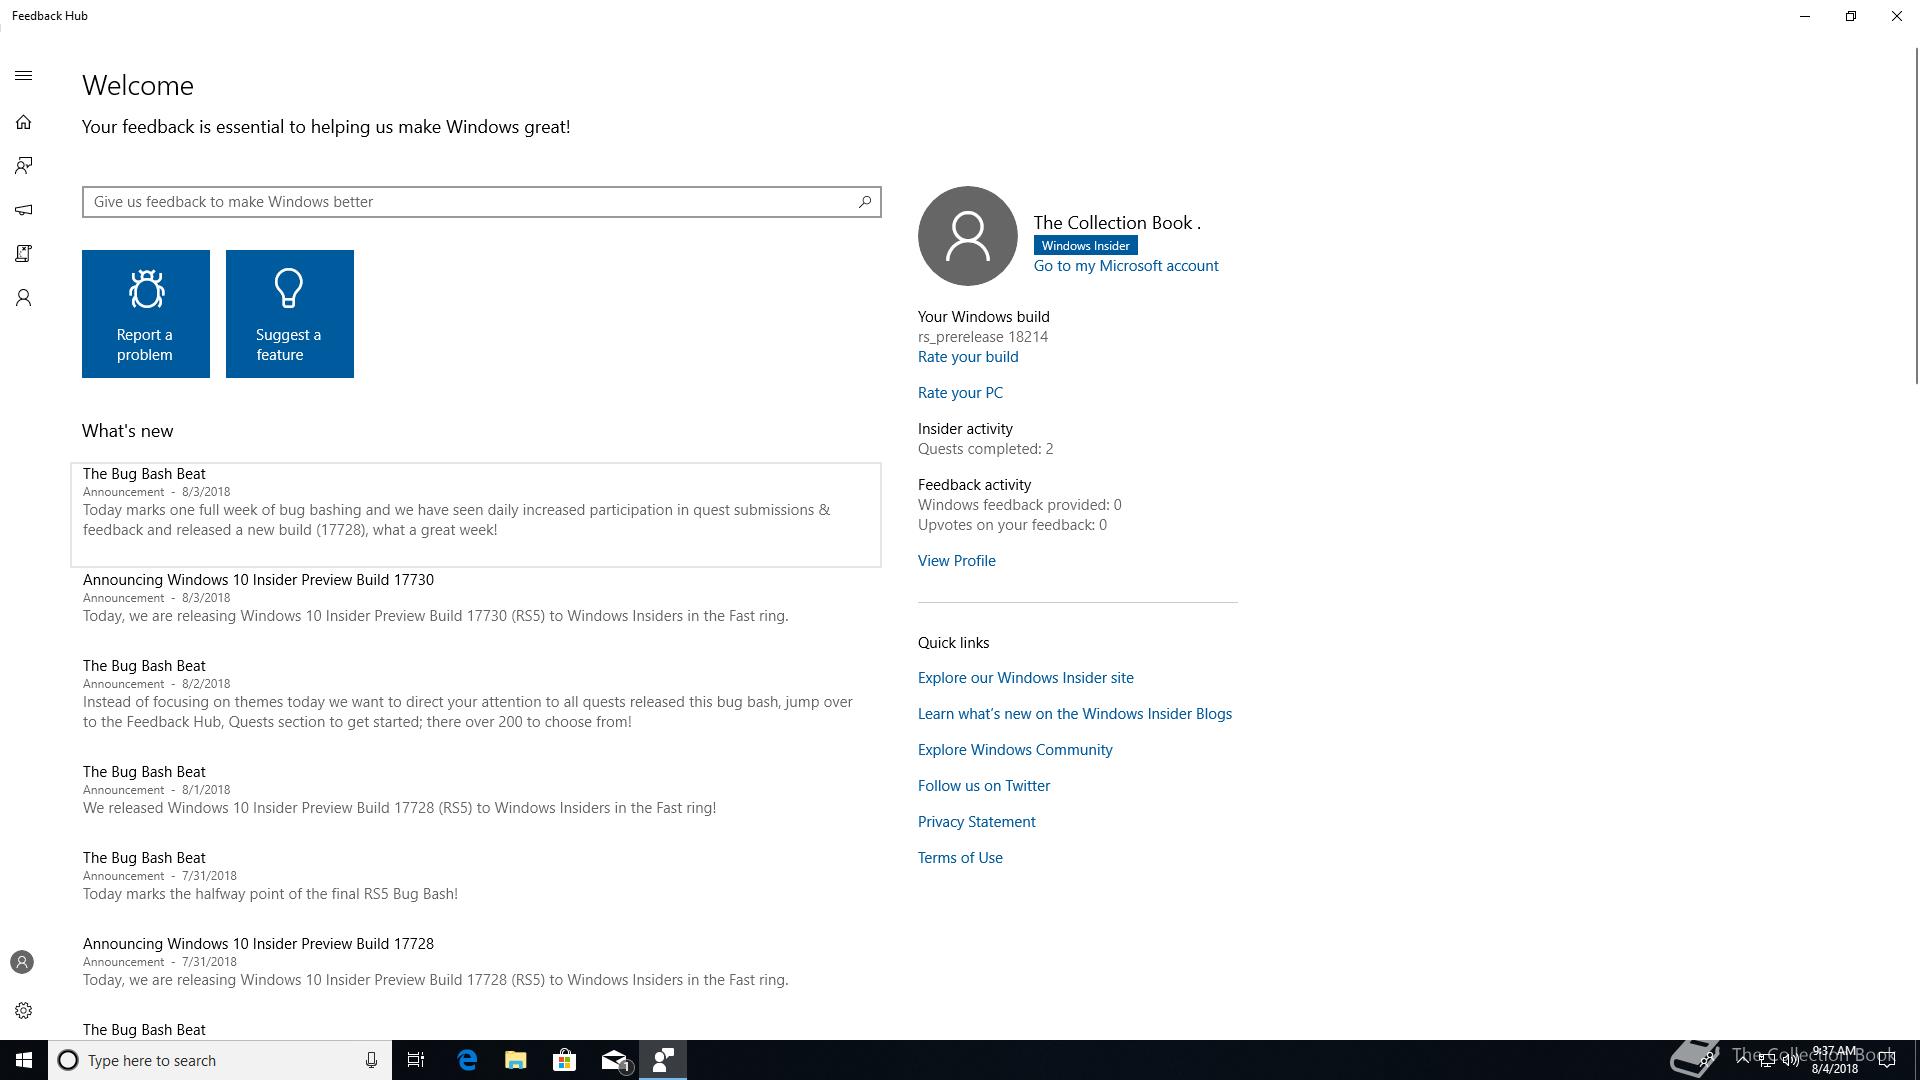Open the Privacy Statement link
This screenshot has width=1920, height=1080.
977,822
